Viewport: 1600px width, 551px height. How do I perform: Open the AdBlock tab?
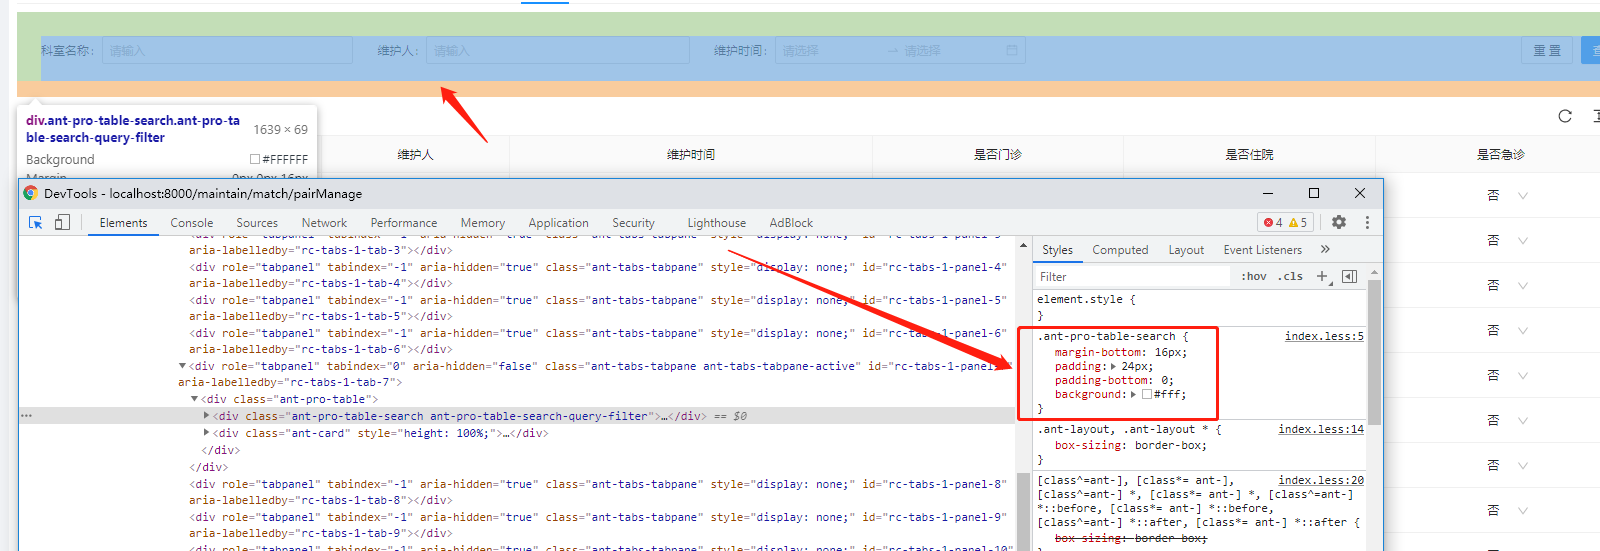pyautogui.click(x=791, y=223)
